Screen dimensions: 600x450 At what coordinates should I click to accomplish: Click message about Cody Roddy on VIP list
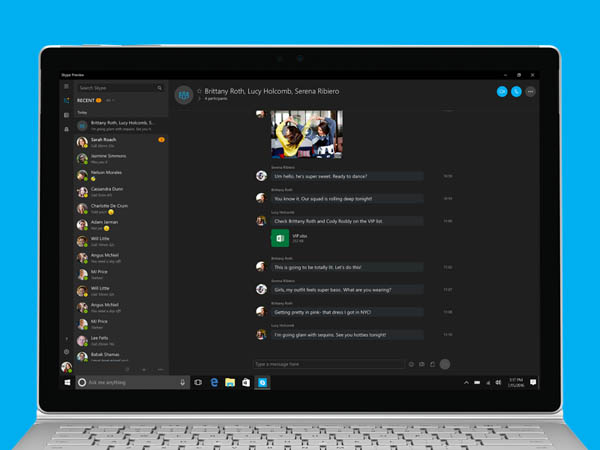pyautogui.click(x=347, y=221)
